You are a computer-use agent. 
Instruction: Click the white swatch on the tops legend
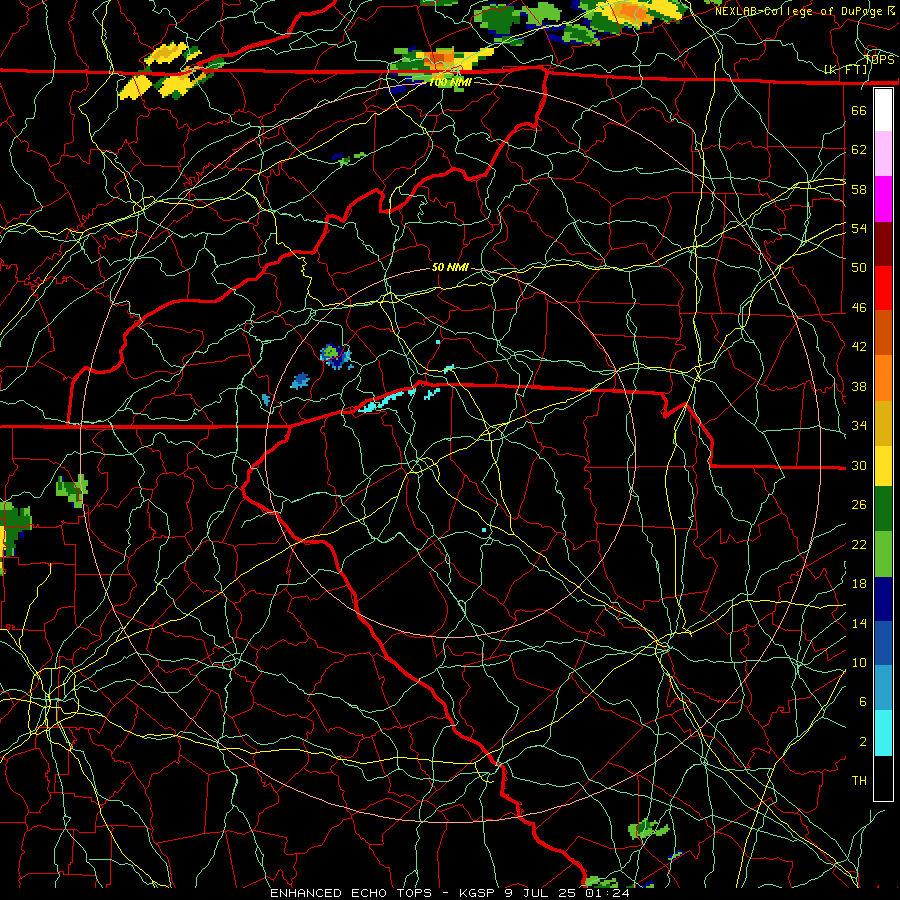tap(883, 110)
